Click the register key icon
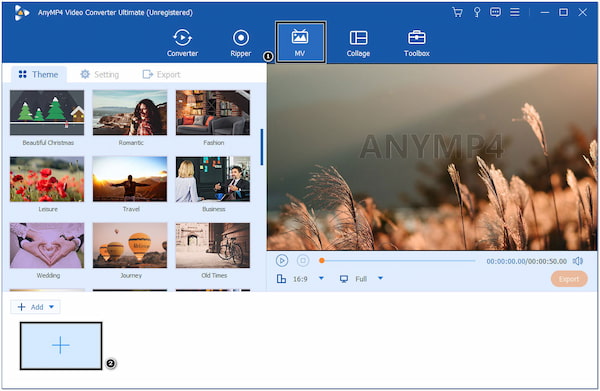Viewport: 600px width, 391px height. pos(477,12)
